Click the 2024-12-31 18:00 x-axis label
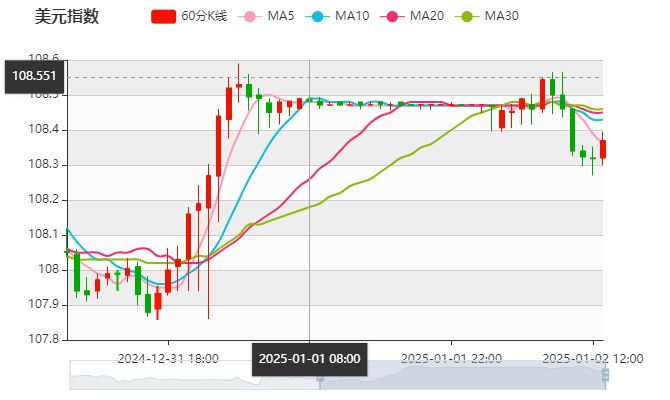Screen dimensions: 670x400 click(x=168, y=357)
